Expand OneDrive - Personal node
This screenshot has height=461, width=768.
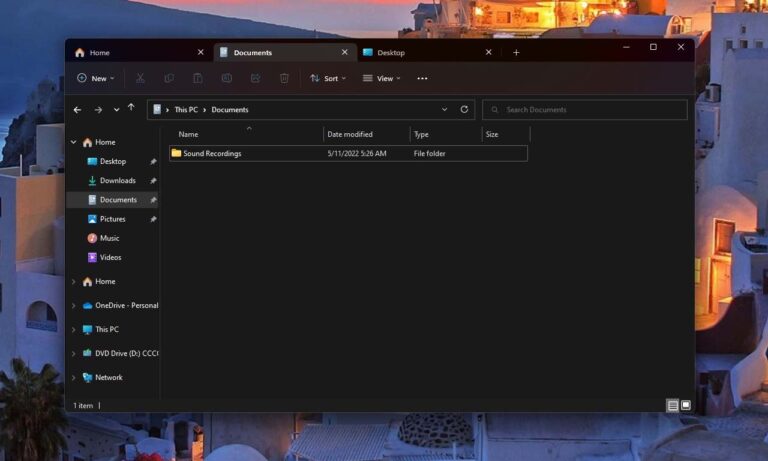pyautogui.click(x=73, y=306)
